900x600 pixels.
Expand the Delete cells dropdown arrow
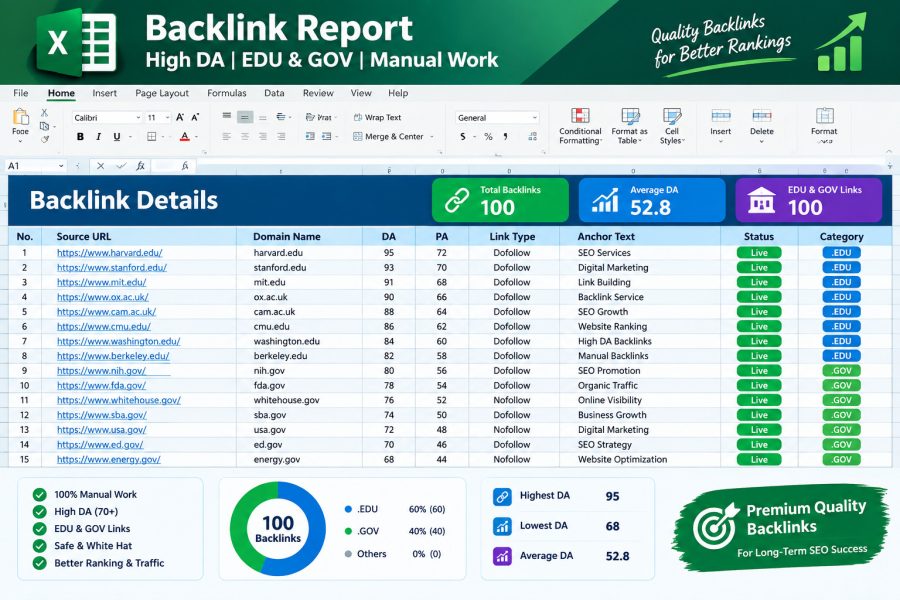click(x=762, y=141)
